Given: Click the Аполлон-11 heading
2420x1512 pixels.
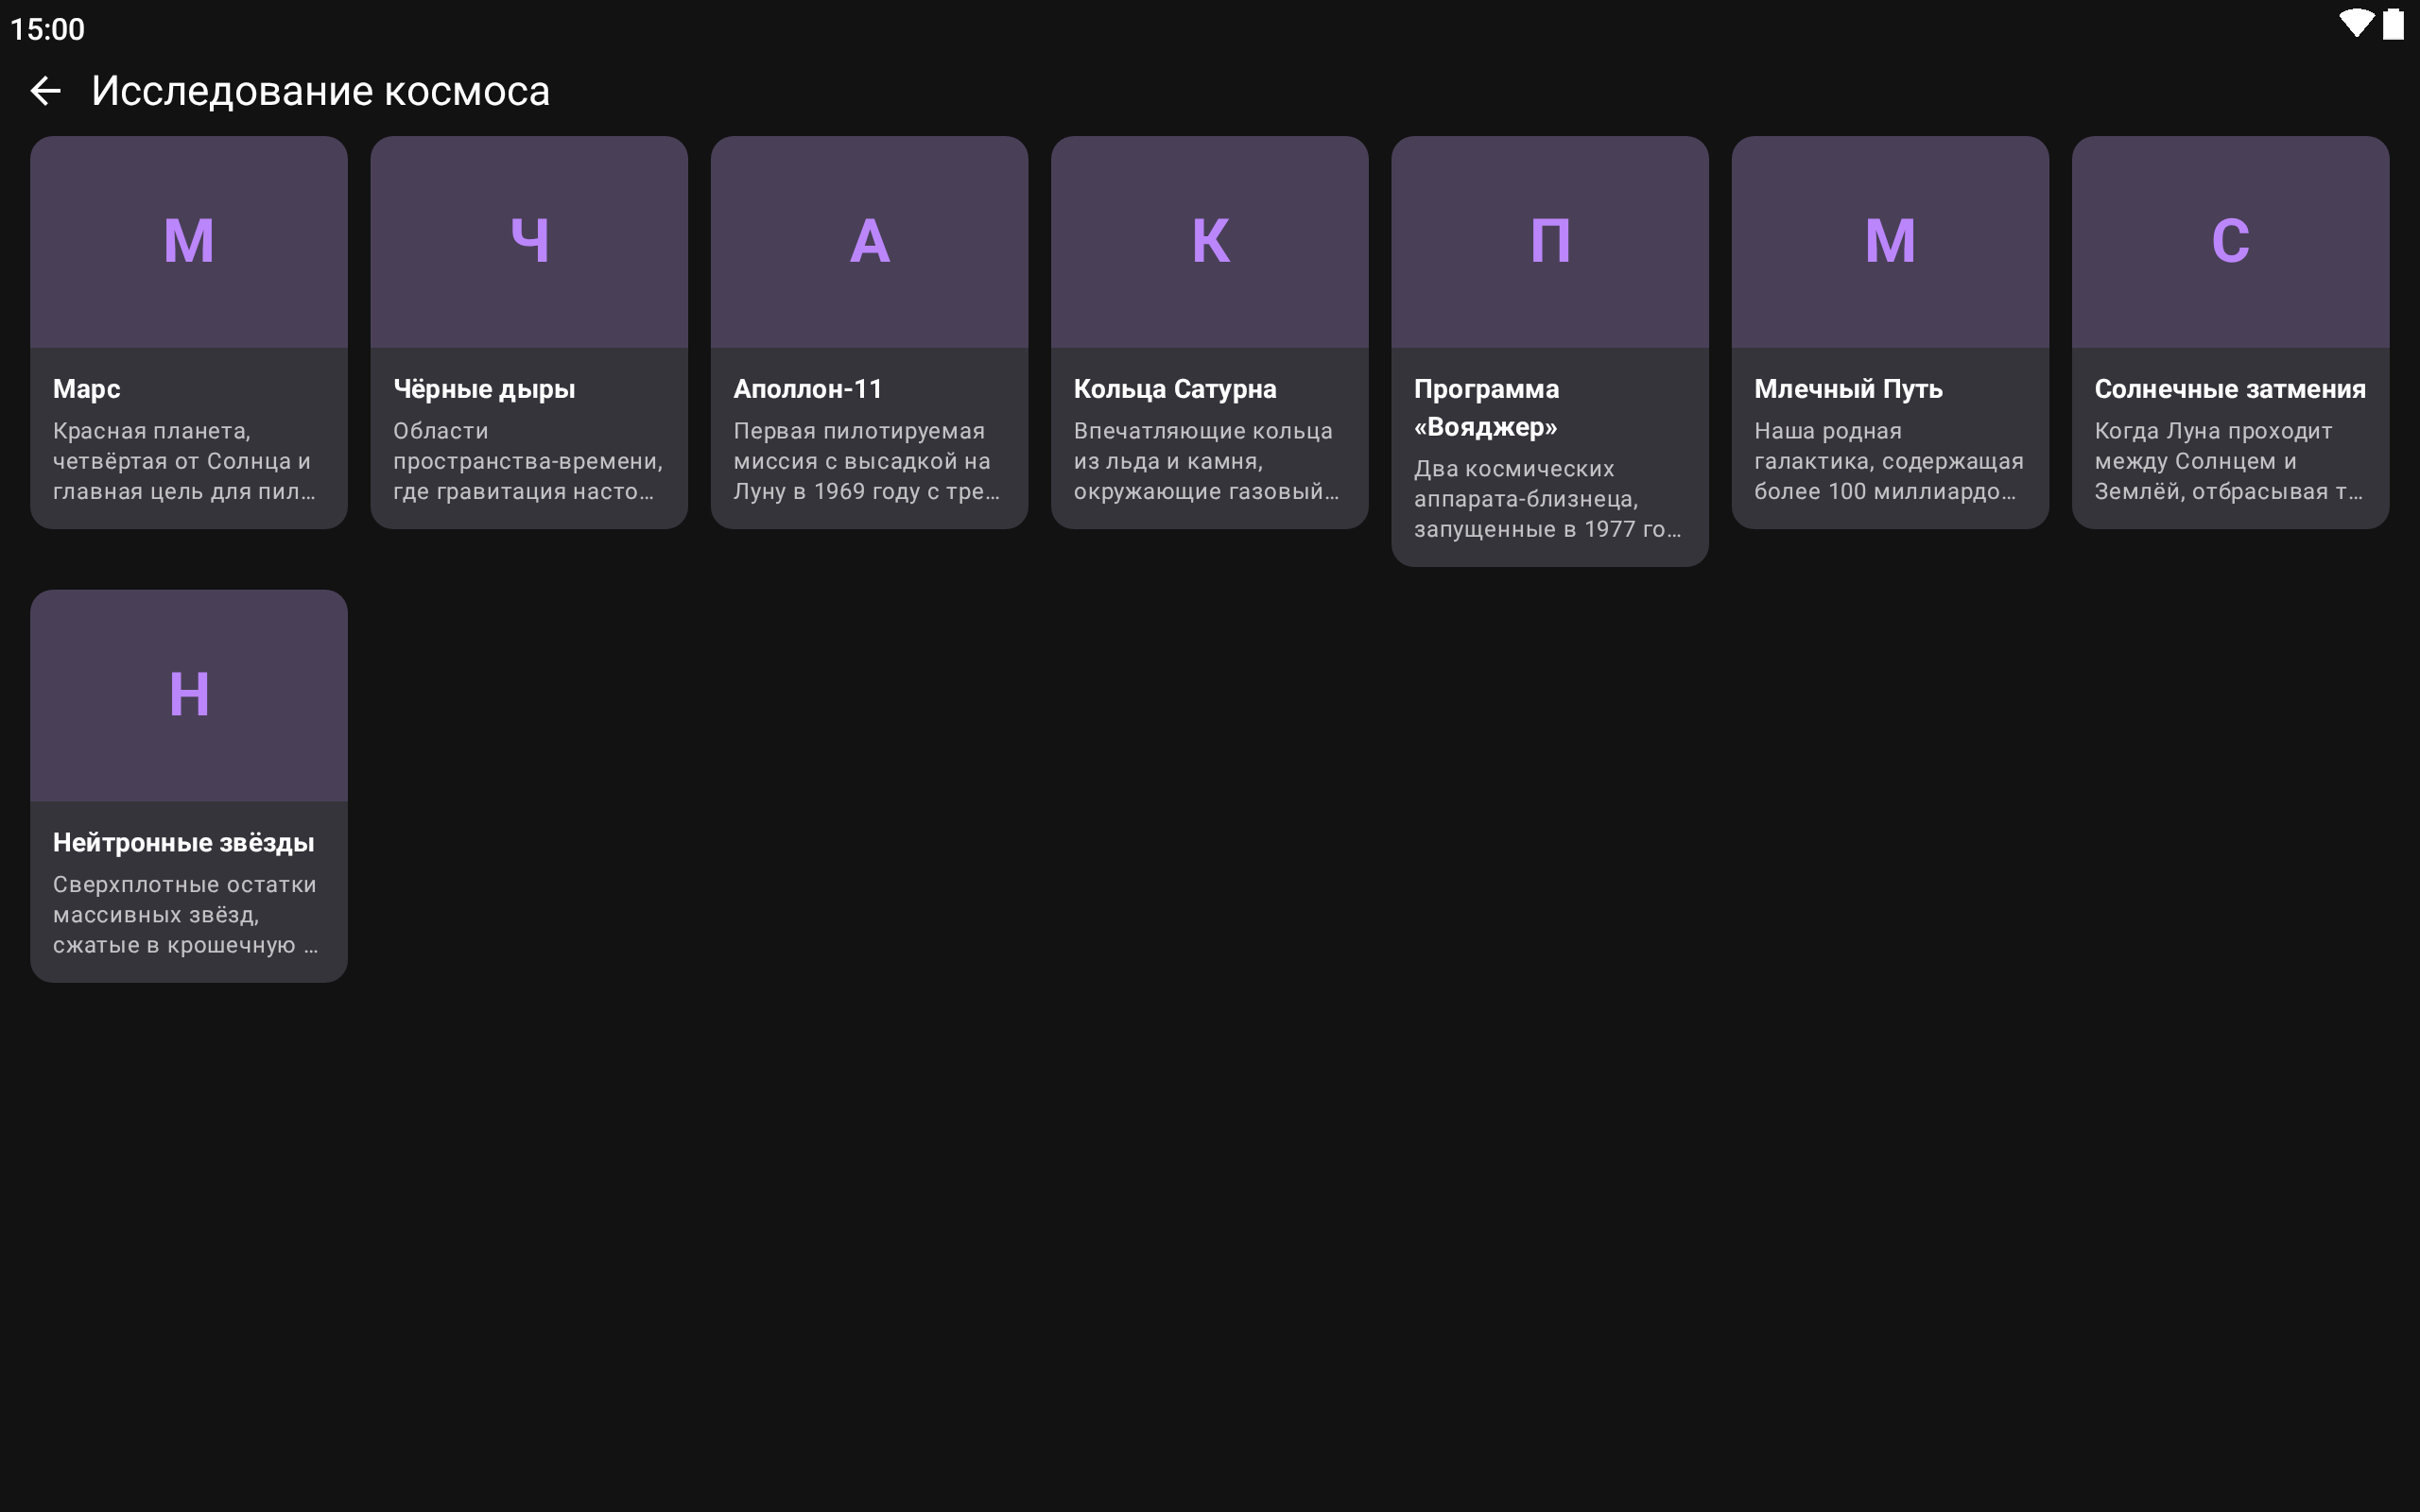Looking at the screenshot, I should [x=808, y=389].
